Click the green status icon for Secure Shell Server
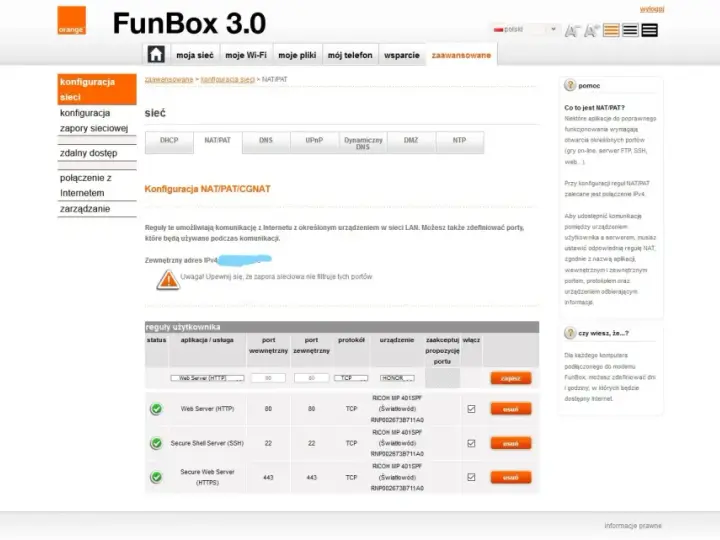Screen dimensions: 720x540 [x=156, y=443]
